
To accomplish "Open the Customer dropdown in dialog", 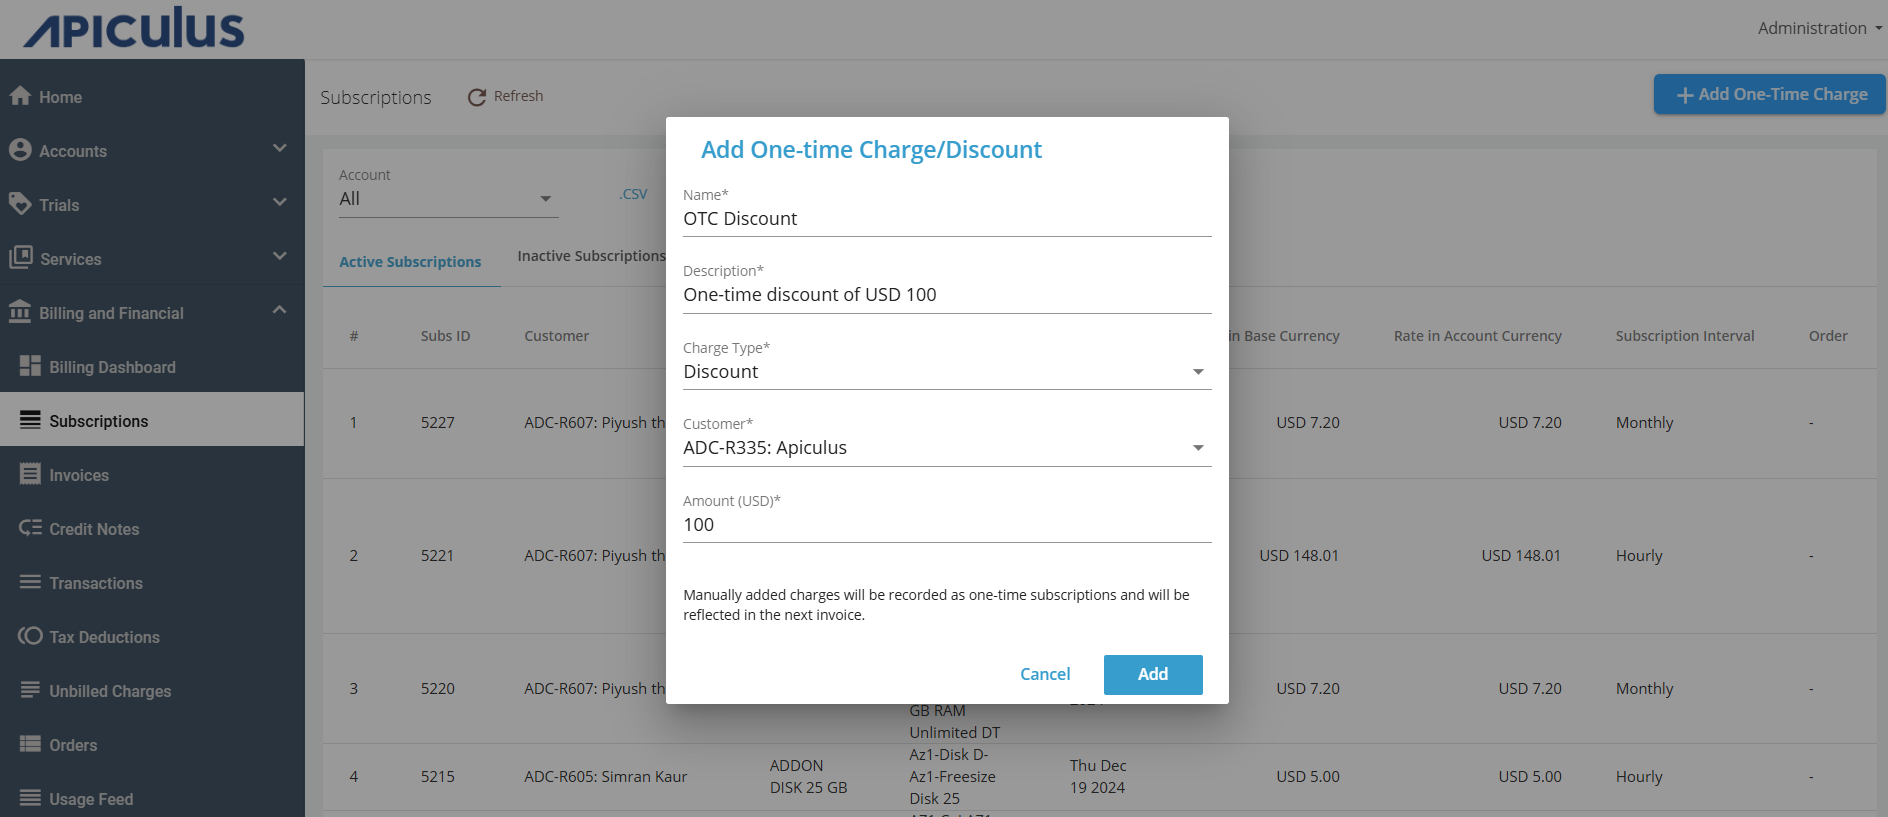I will tap(947, 448).
